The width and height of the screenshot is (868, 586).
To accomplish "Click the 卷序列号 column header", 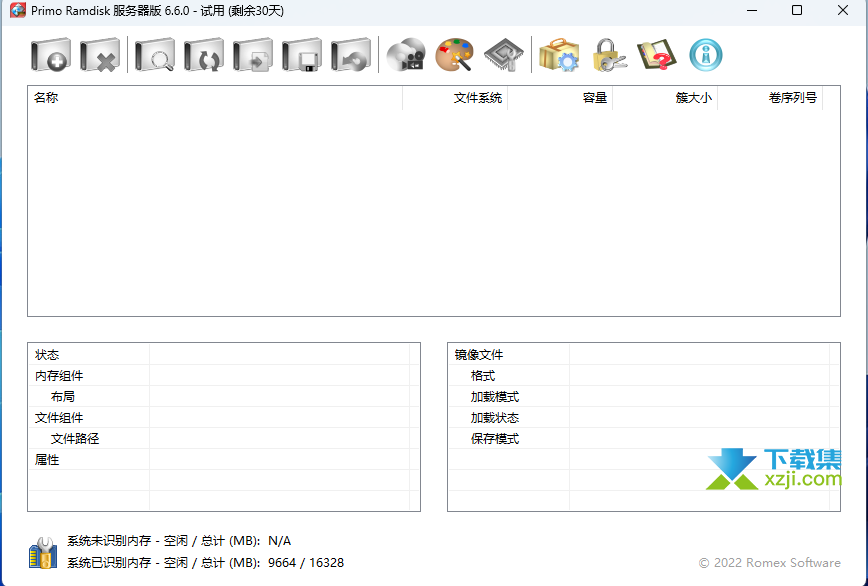I will pyautogui.click(x=770, y=98).
